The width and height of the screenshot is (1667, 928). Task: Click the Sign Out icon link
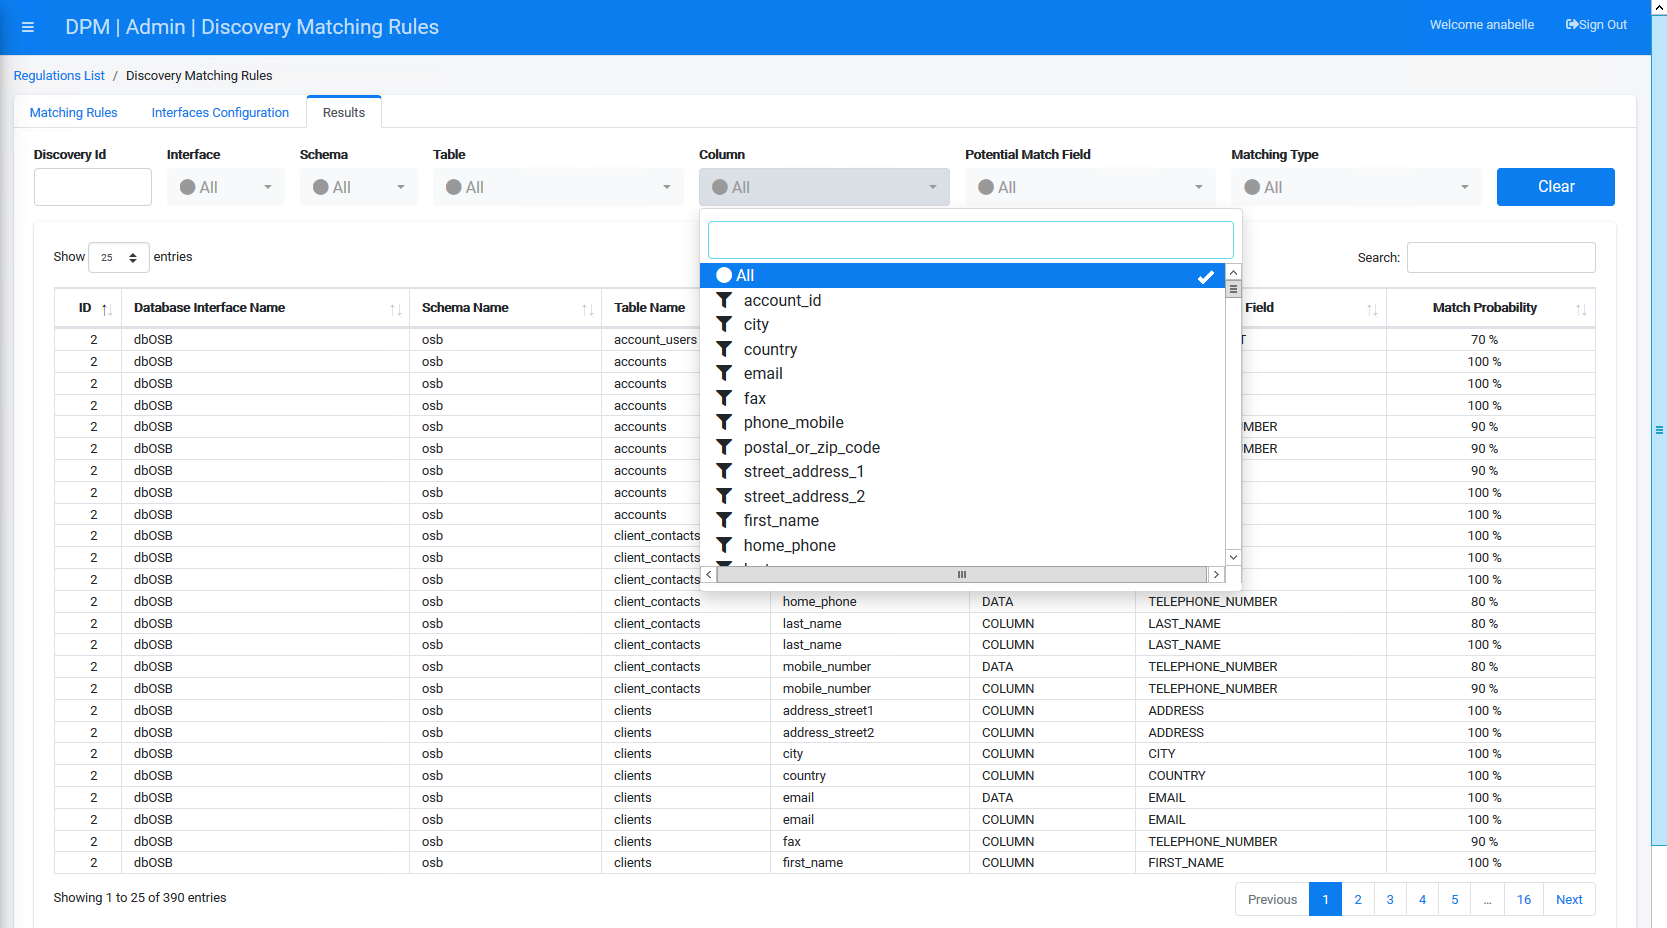[x=1596, y=25]
